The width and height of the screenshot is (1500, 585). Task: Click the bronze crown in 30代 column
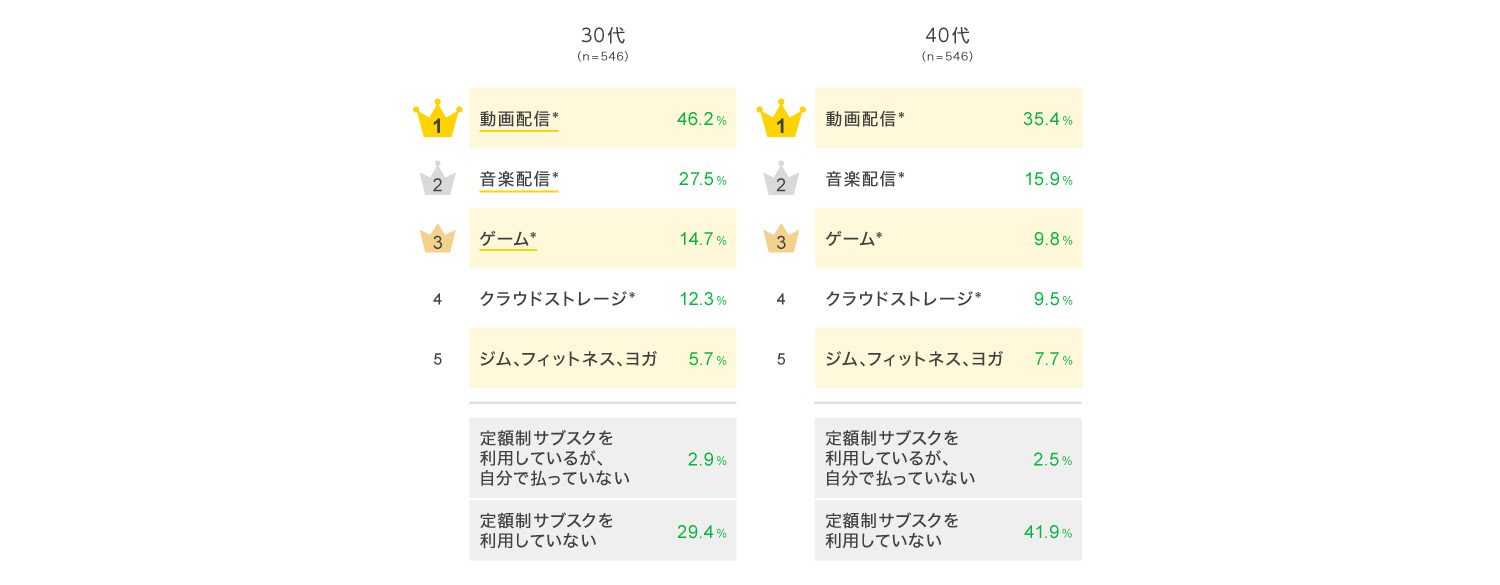point(437,240)
